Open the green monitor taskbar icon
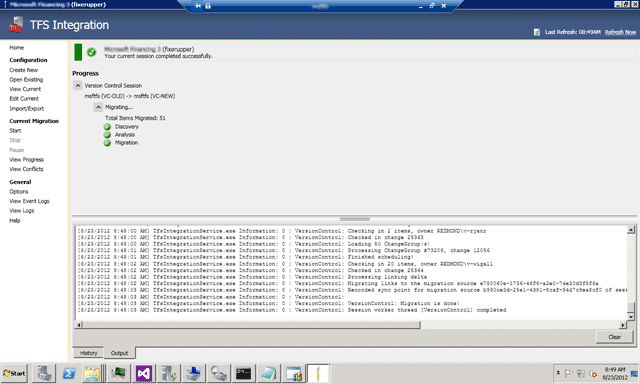The height and width of the screenshot is (384, 640). point(118,373)
